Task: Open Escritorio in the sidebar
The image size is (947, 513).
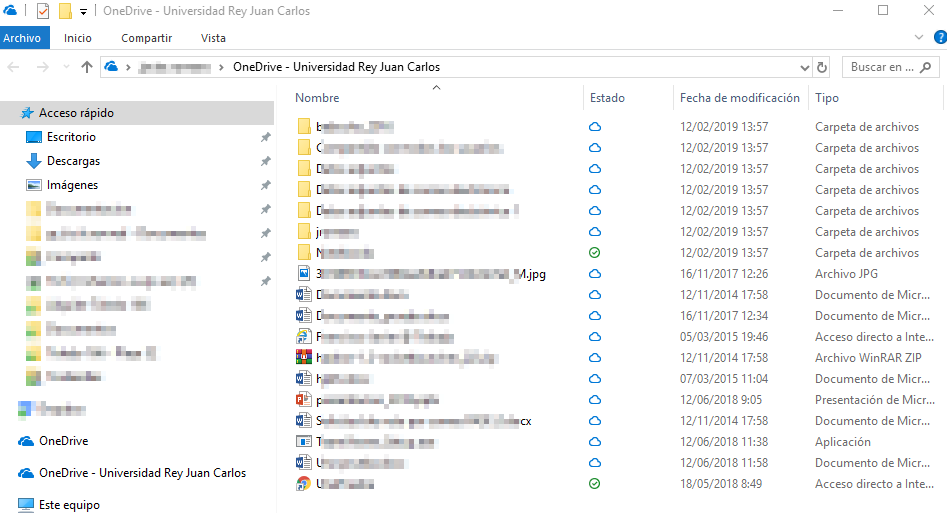Action: 71,137
